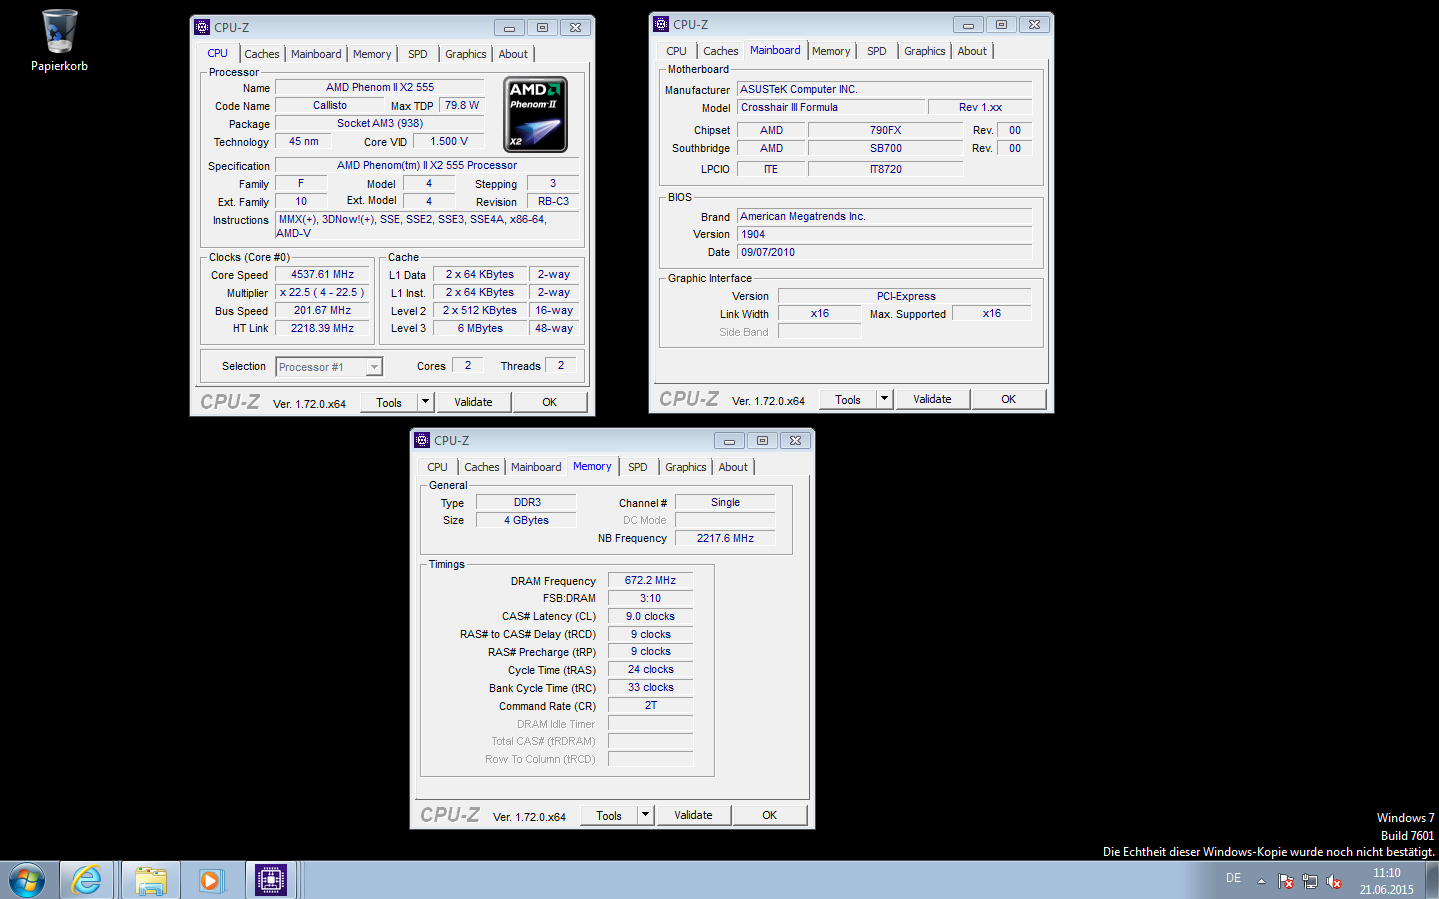Click the Model field Crosshair III Formula
The width and height of the screenshot is (1439, 899).
830,107
